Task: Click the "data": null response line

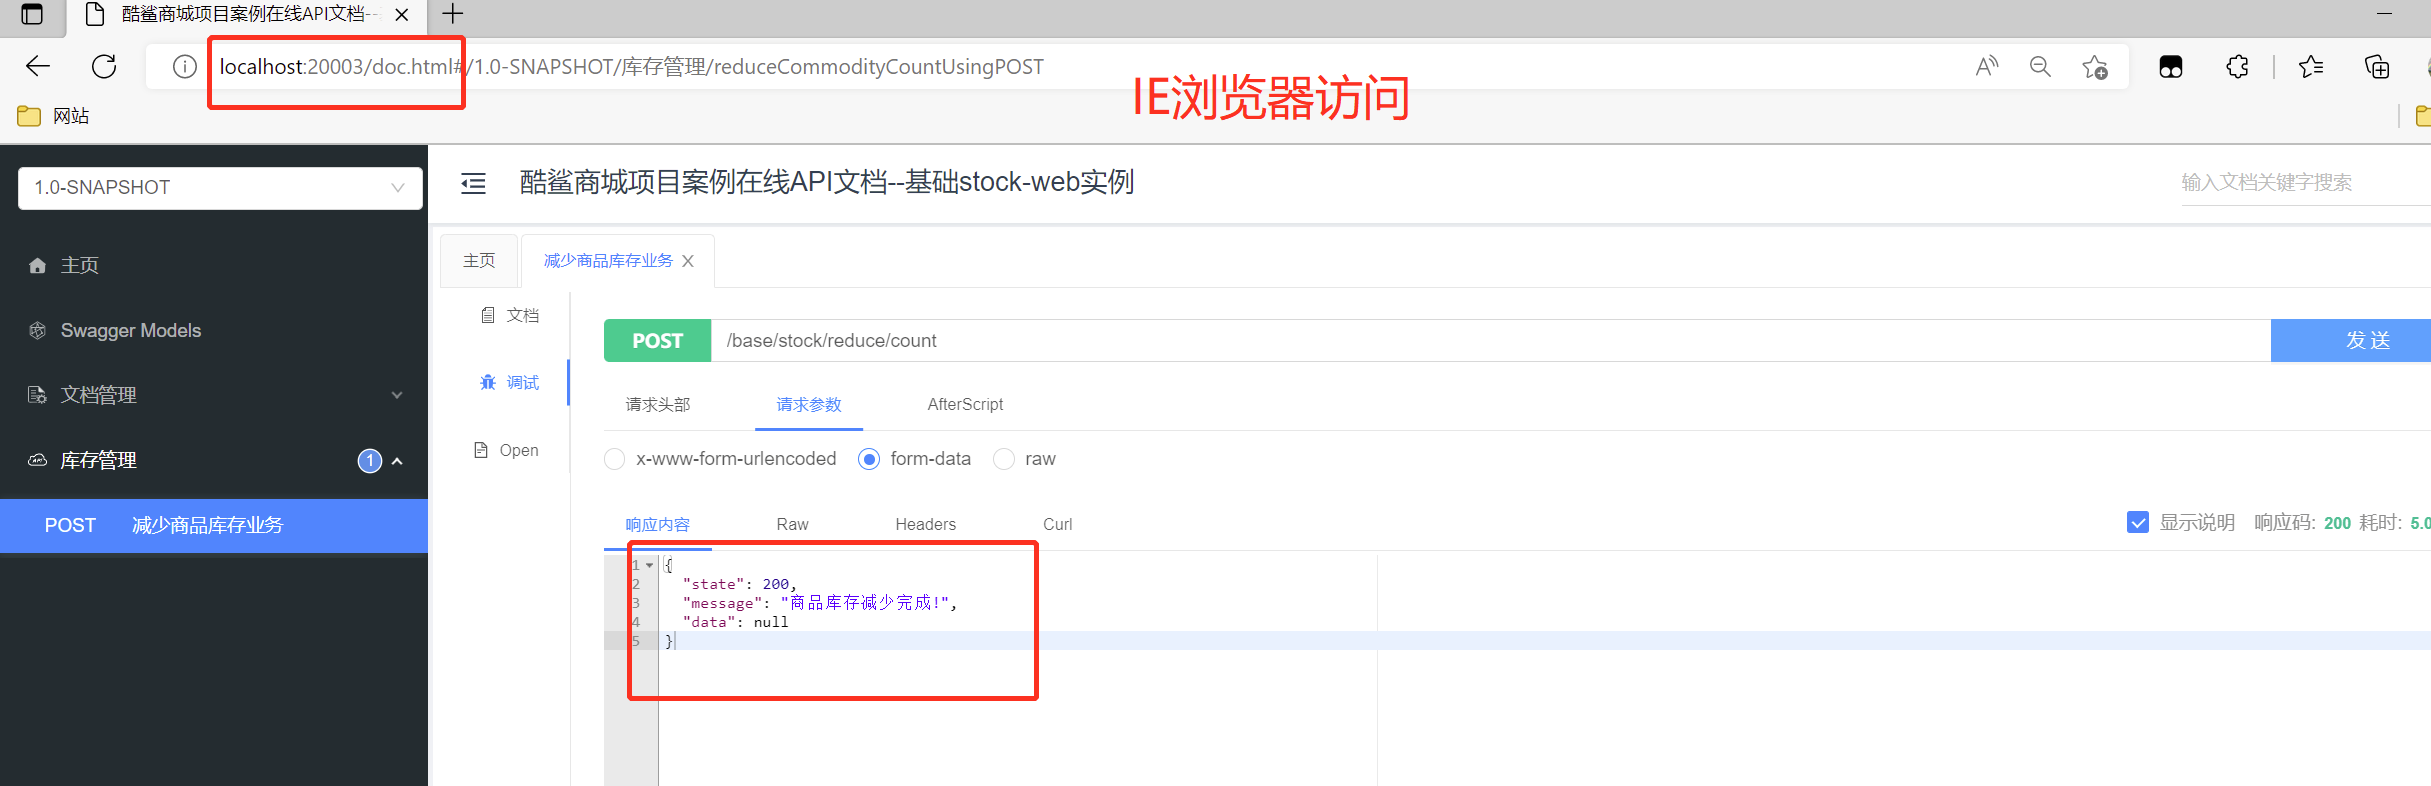Action: coord(736,622)
